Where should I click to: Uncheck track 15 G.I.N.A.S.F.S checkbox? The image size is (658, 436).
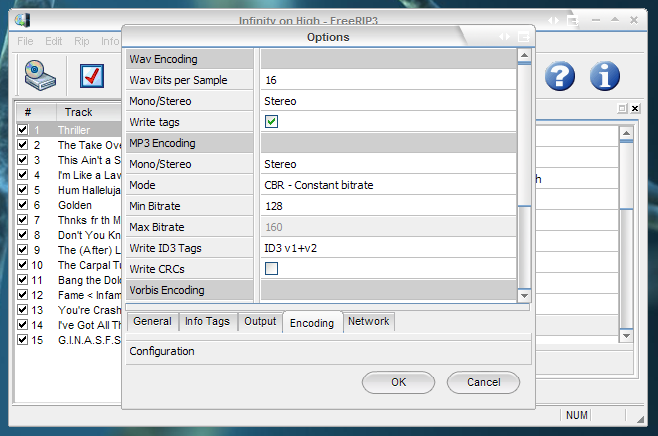tap(23, 339)
